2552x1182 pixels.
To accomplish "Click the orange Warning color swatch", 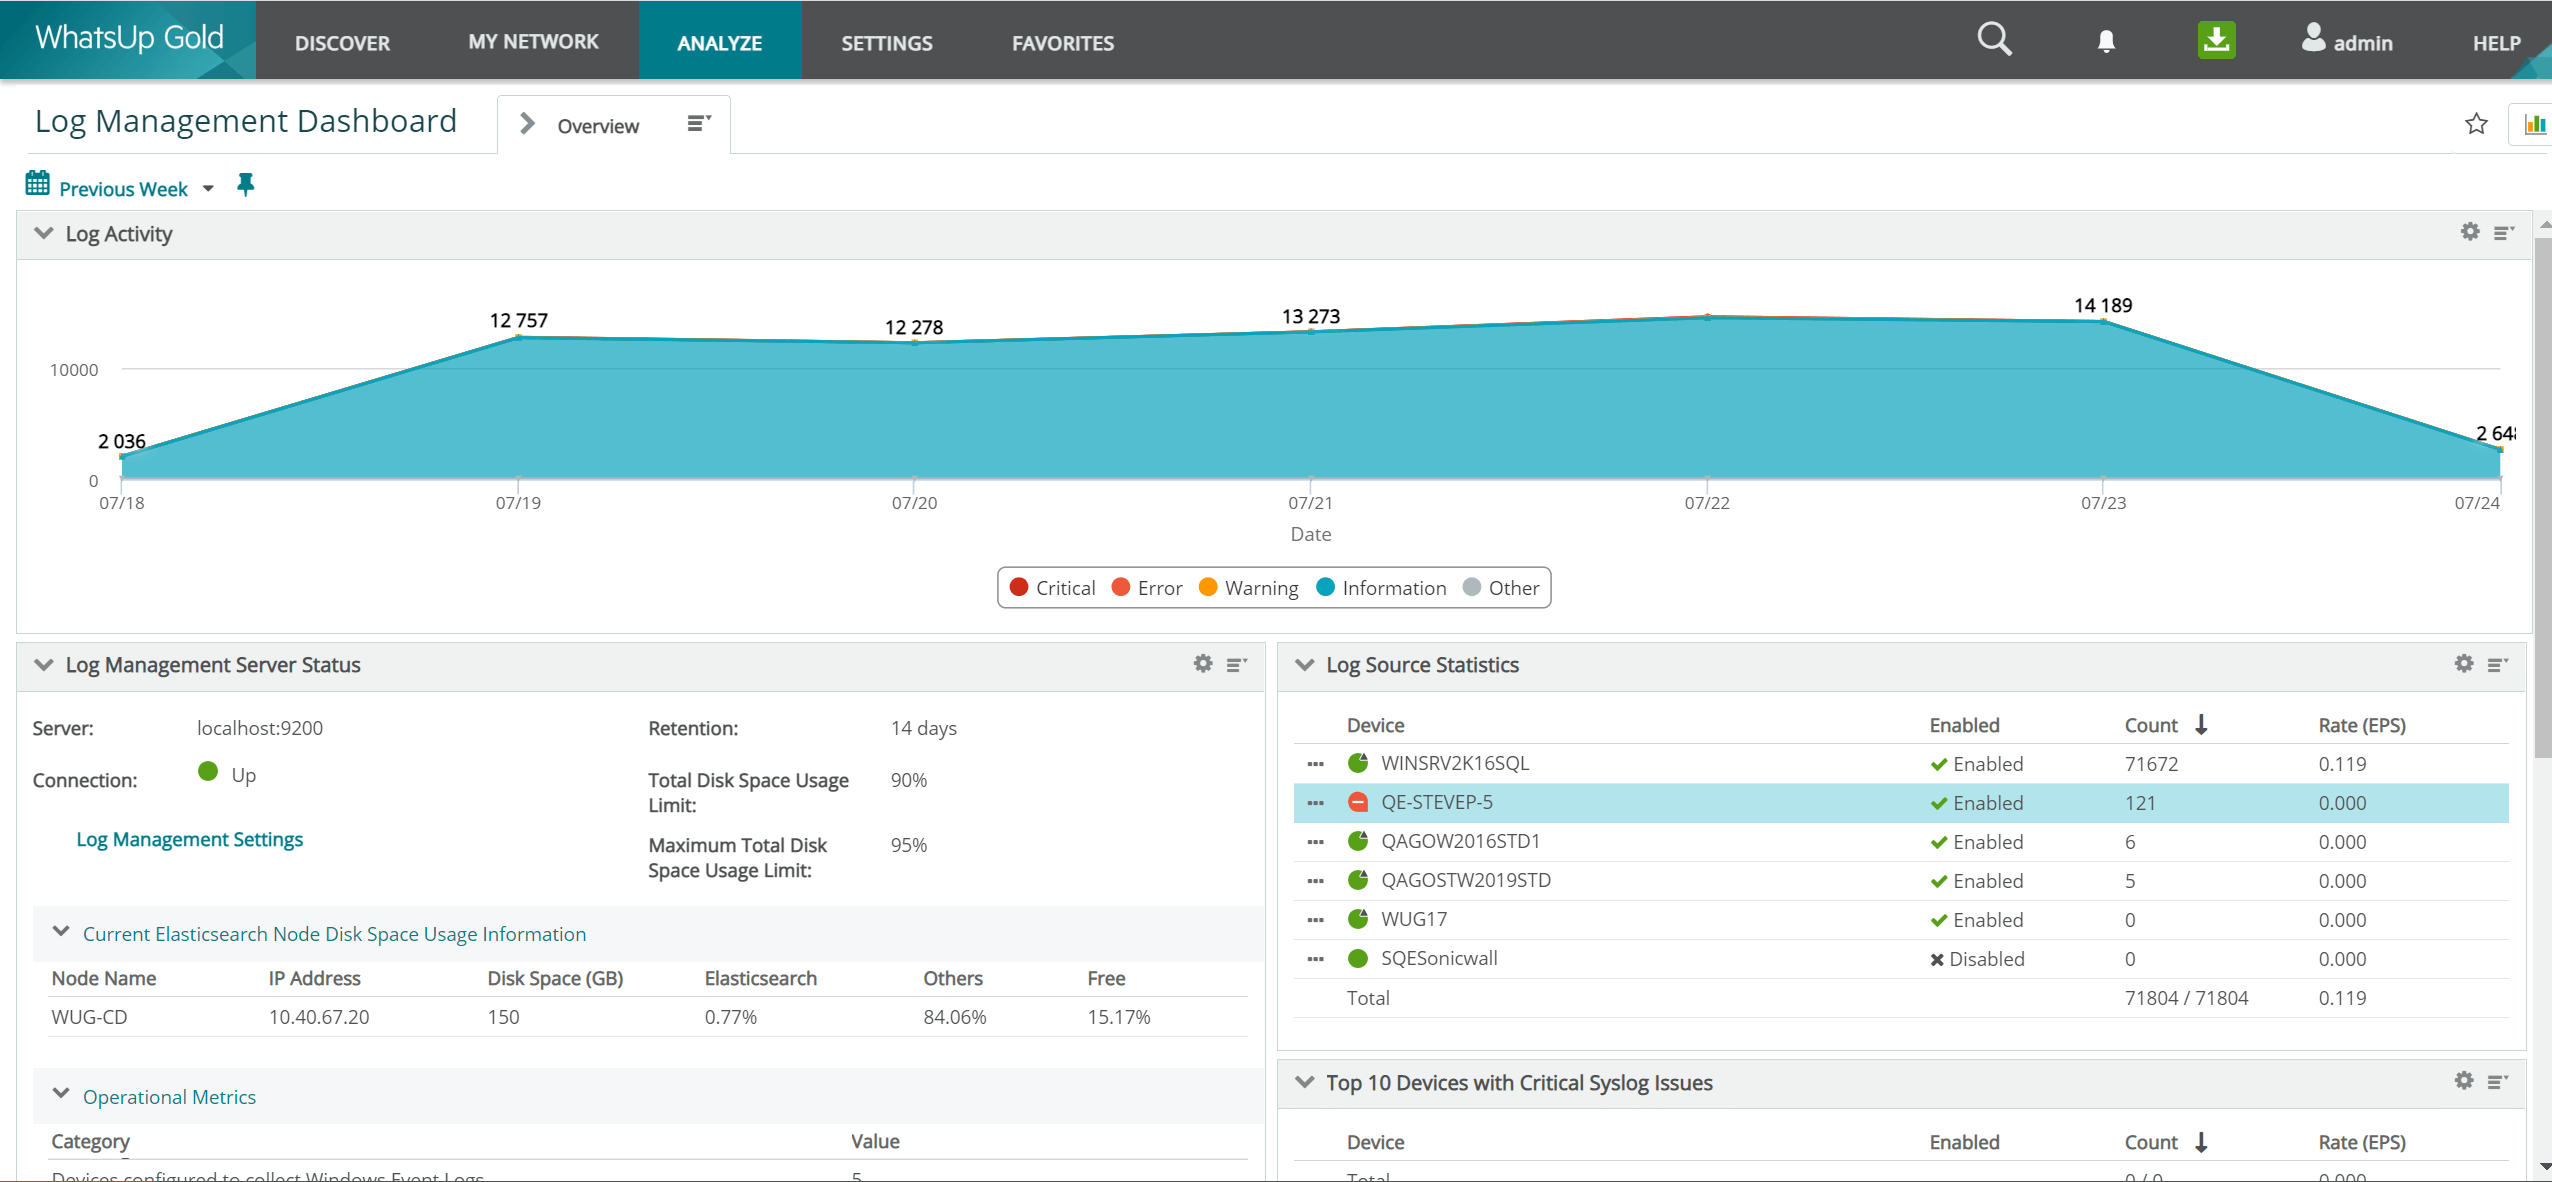I will click(x=1208, y=588).
